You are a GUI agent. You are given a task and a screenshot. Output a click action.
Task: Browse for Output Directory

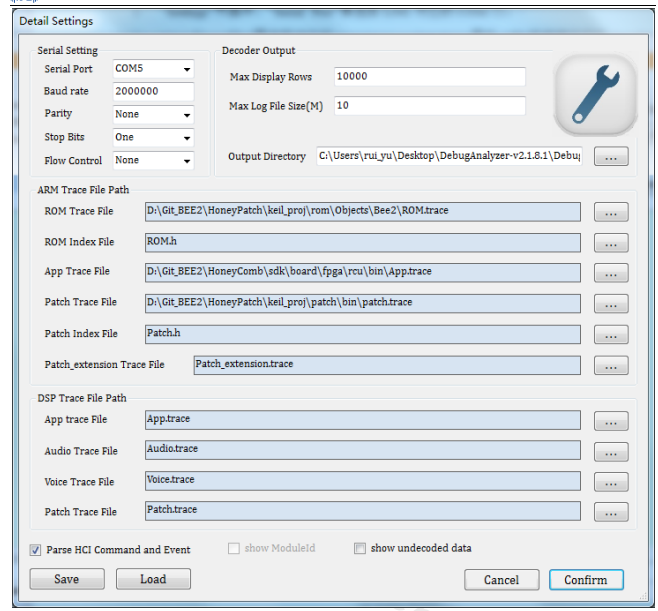coord(611,156)
